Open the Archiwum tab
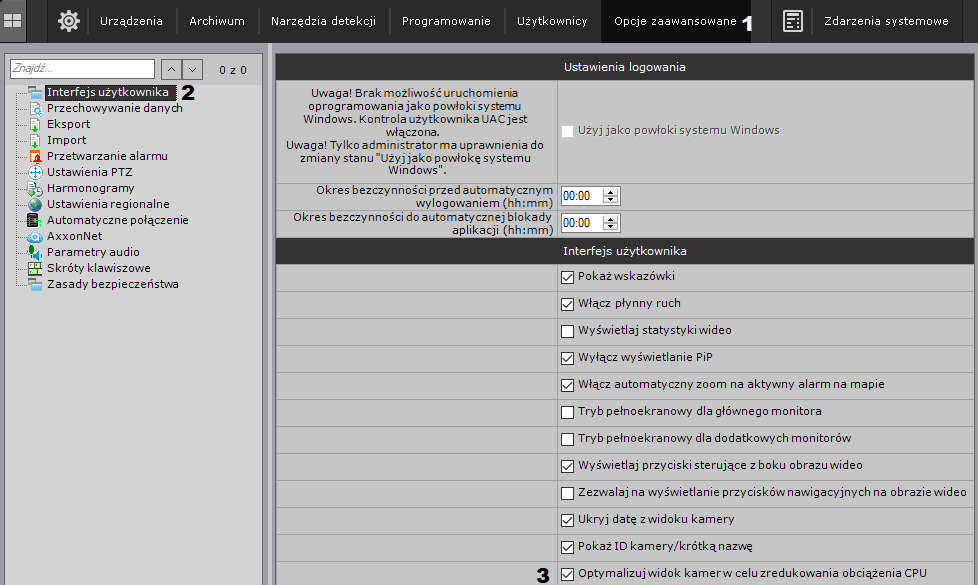 click(217, 21)
